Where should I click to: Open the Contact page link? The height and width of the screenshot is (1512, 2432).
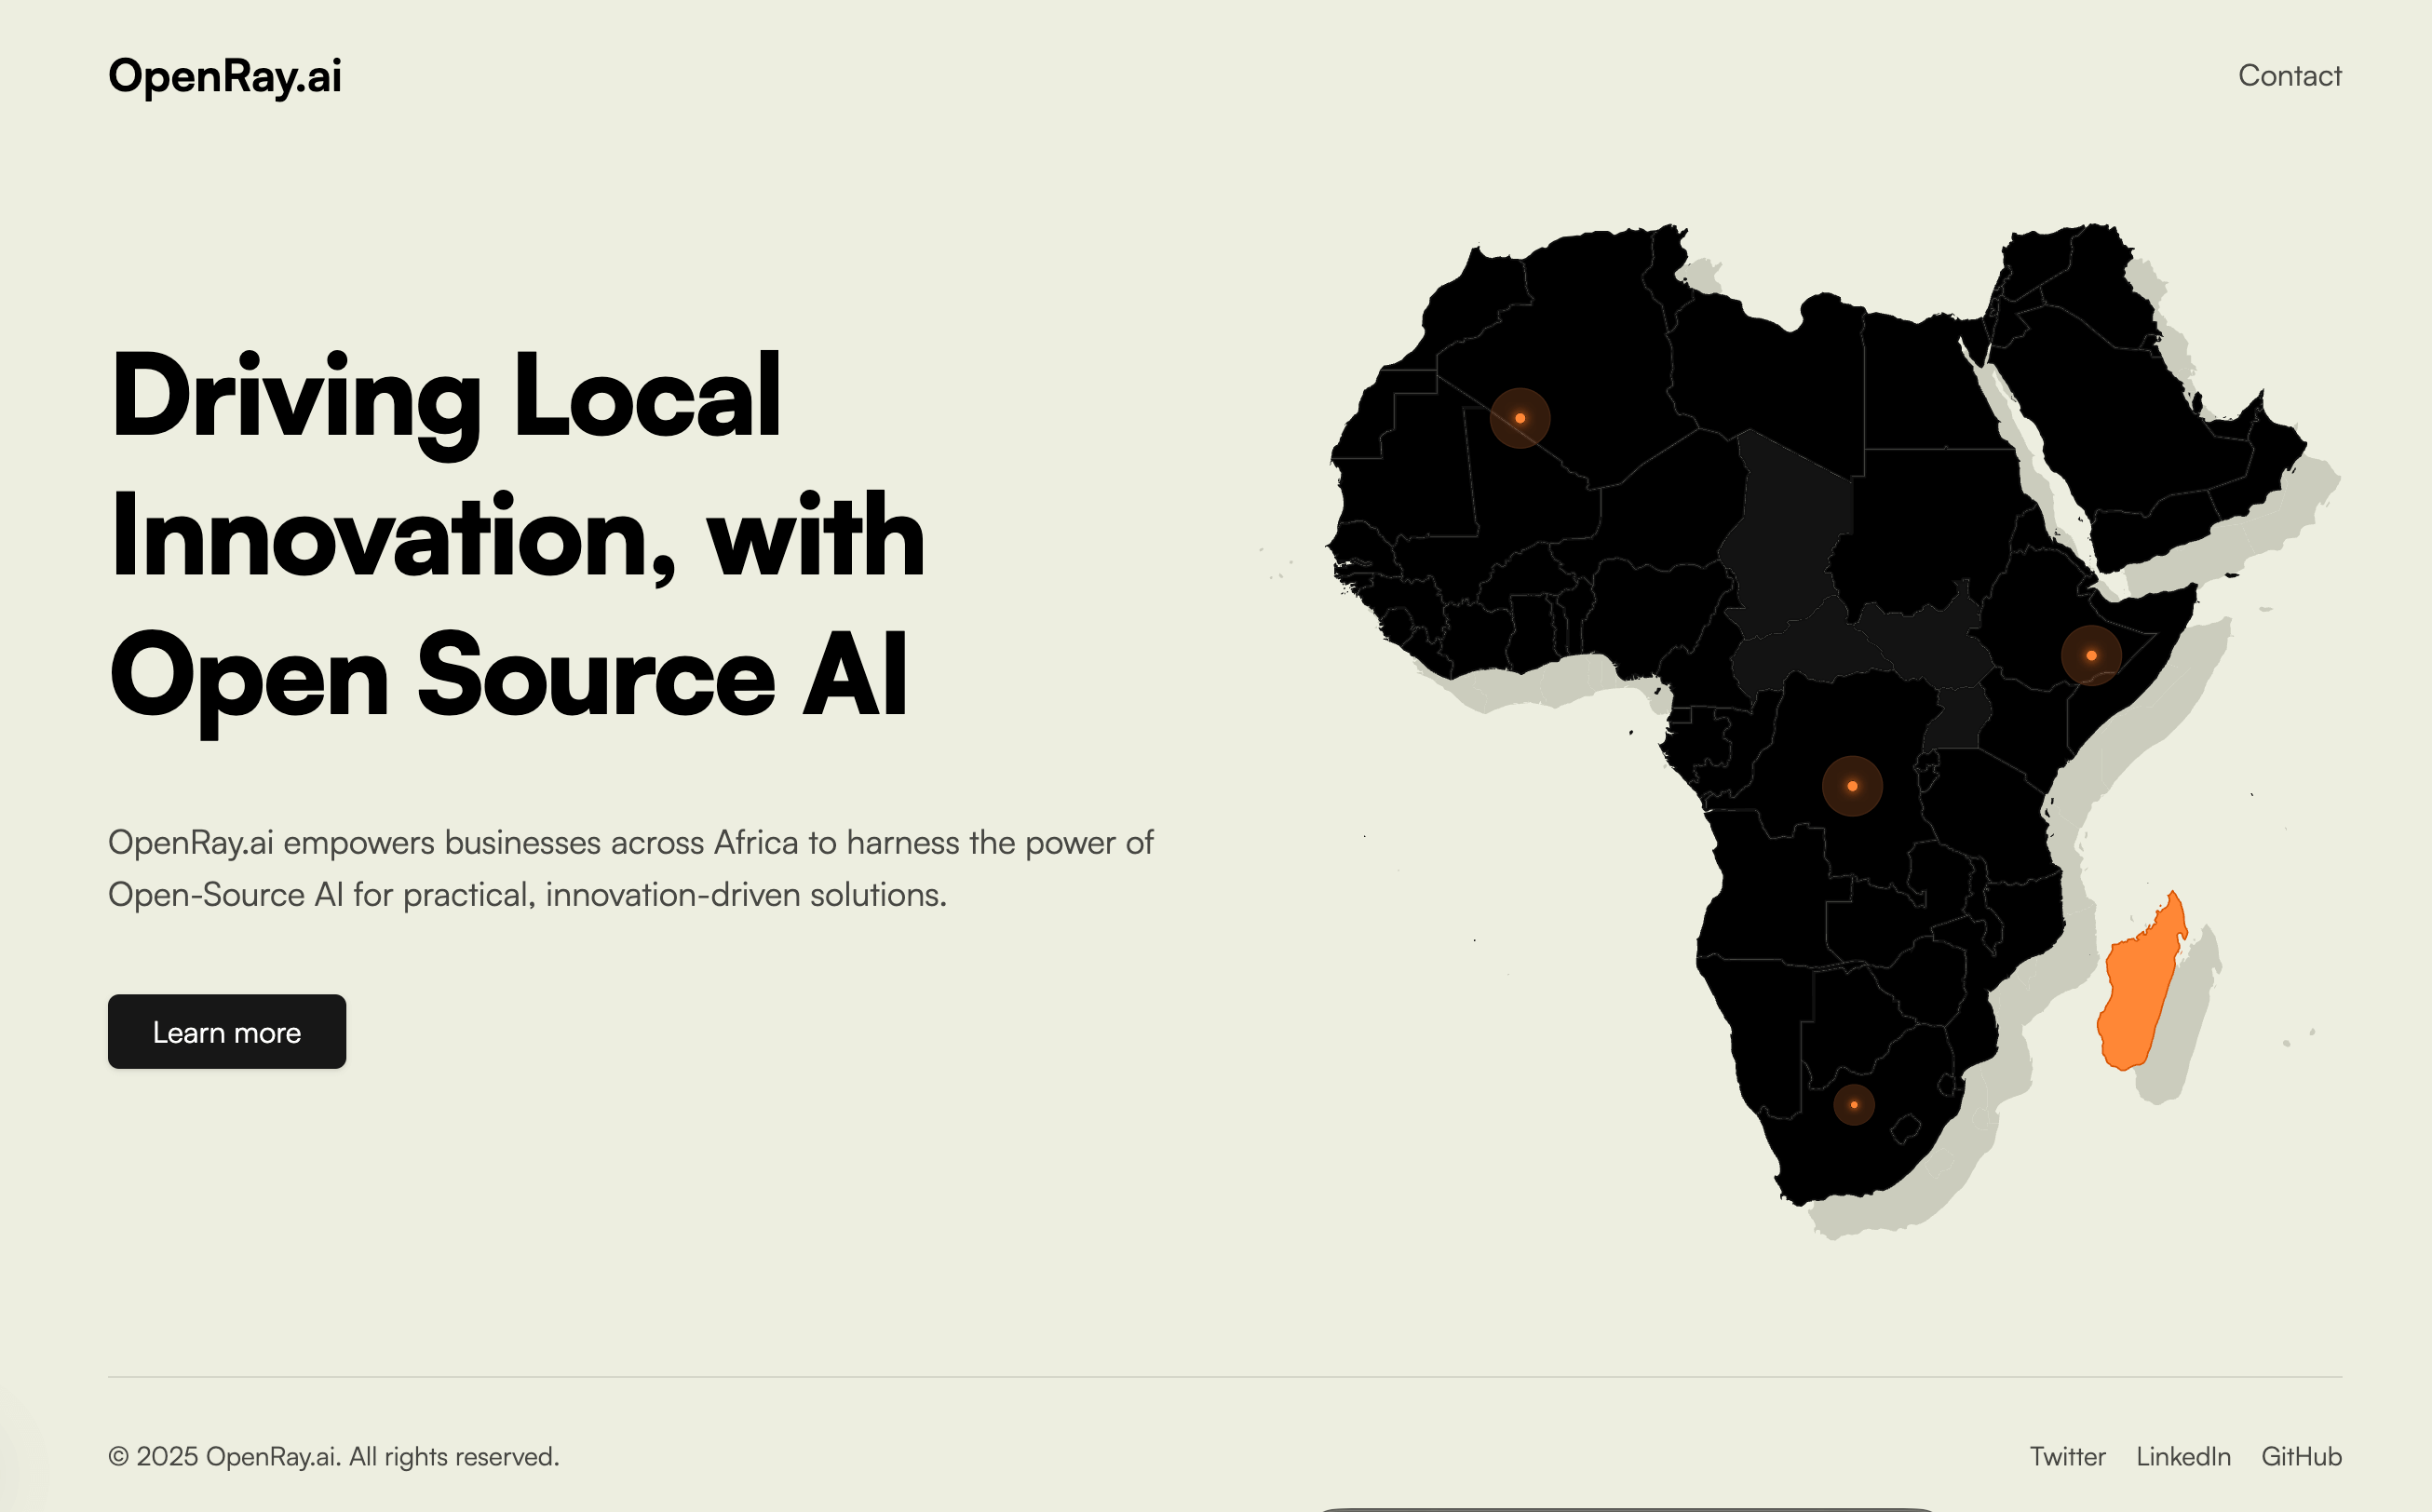(x=2289, y=76)
